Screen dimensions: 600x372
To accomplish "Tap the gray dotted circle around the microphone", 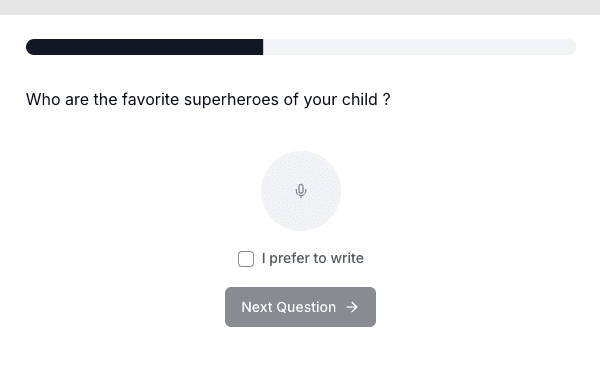I will coord(301,191).
